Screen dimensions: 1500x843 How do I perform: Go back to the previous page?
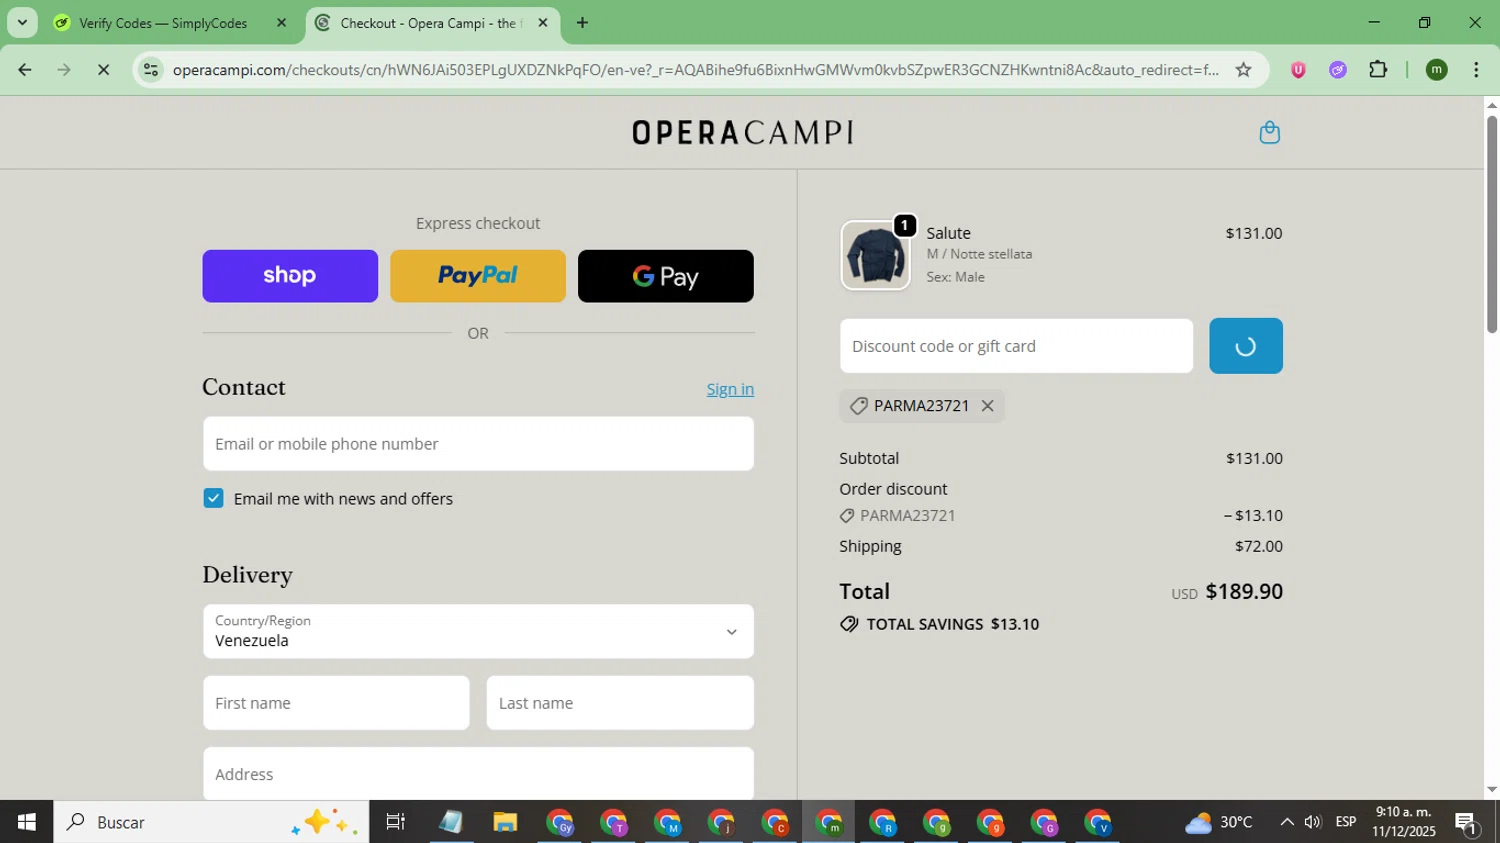[25, 70]
